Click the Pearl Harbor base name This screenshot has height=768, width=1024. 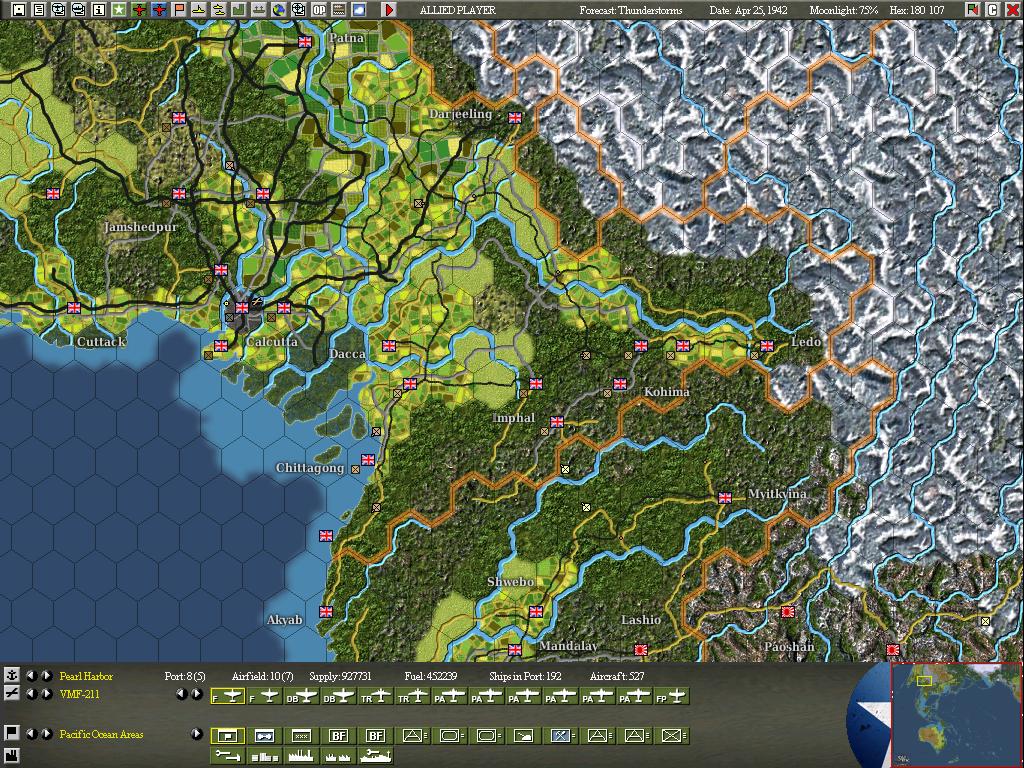coord(86,676)
